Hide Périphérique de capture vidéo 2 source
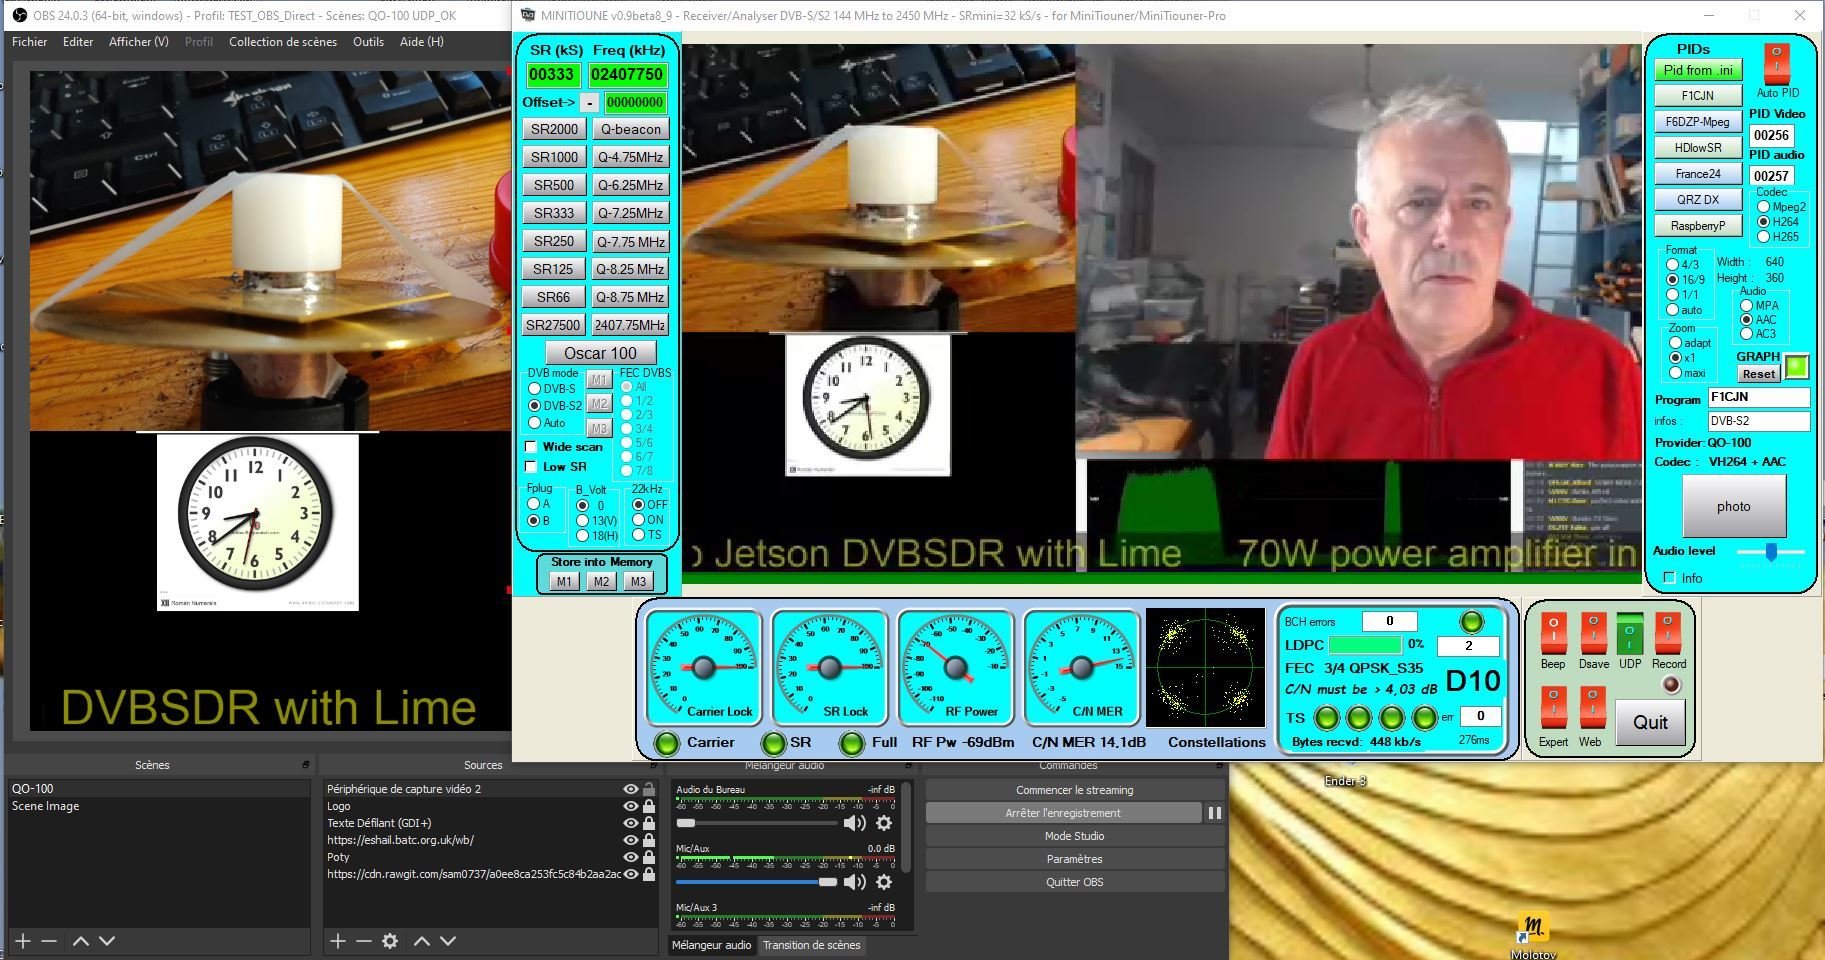Screen dimensions: 1825x960 pyautogui.click(x=631, y=789)
